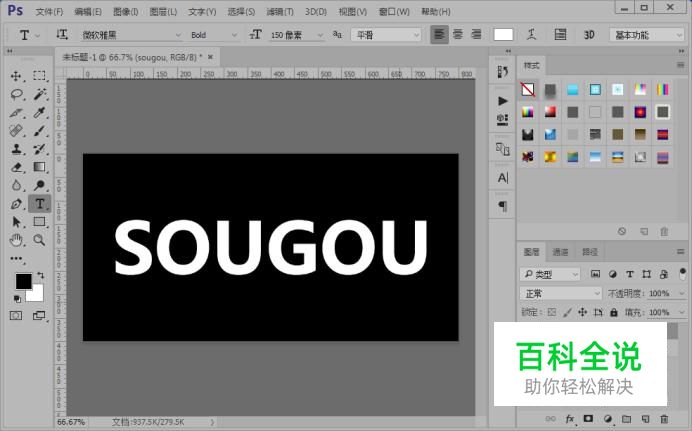Open the 滤镜(T) menu
Viewport: 692px width, 431px height.
coord(280,11)
